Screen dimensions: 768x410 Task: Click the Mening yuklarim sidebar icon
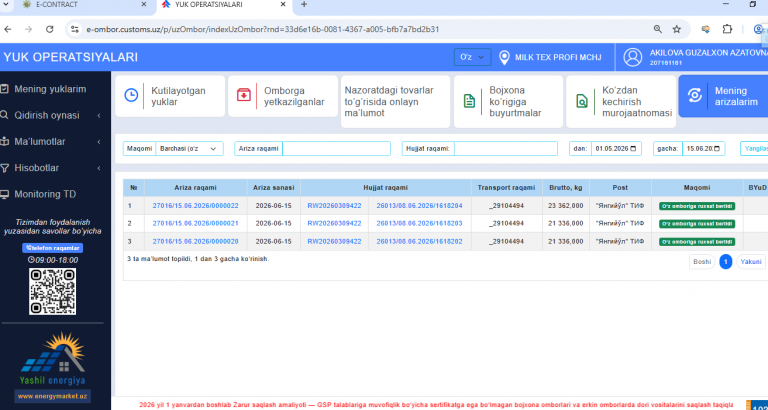4,89
